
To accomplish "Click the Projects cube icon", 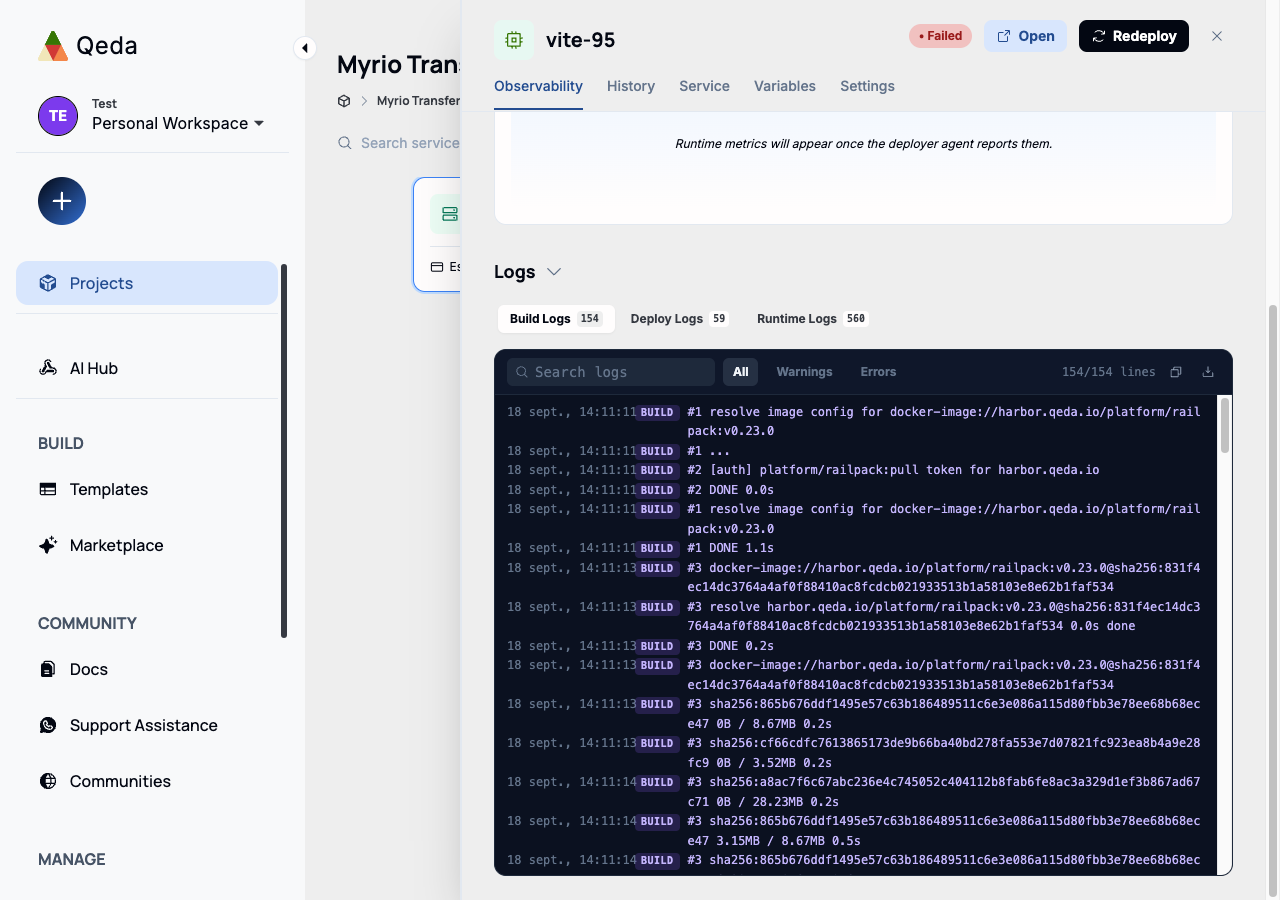I will point(48,283).
